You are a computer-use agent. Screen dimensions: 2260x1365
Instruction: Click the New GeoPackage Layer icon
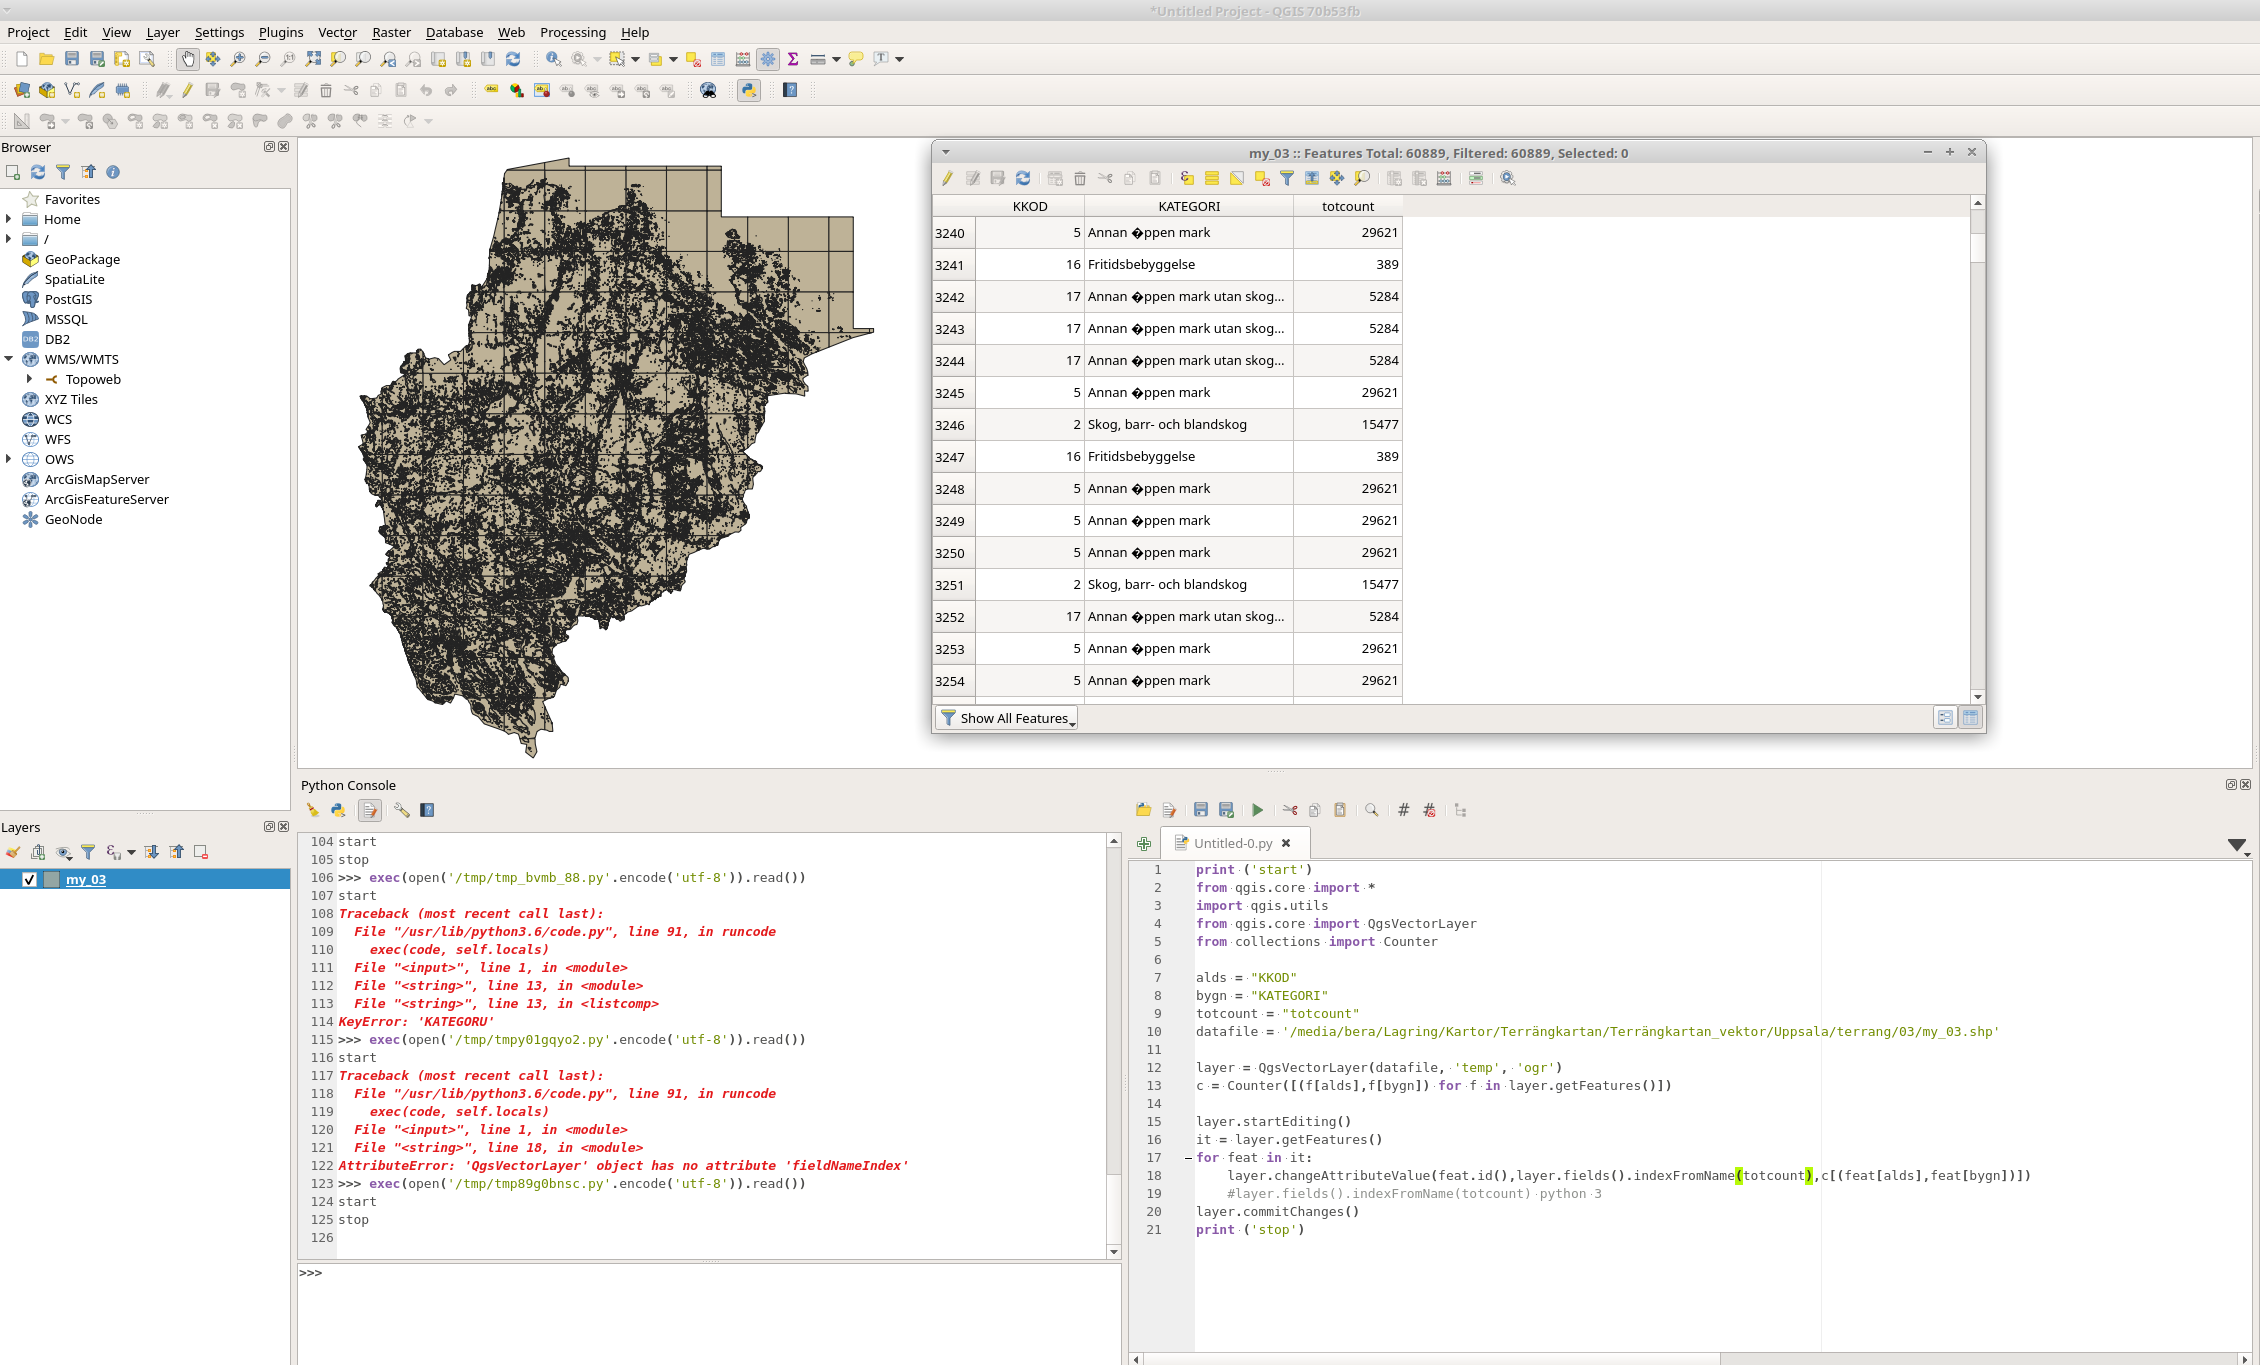pyautogui.click(x=47, y=90)
